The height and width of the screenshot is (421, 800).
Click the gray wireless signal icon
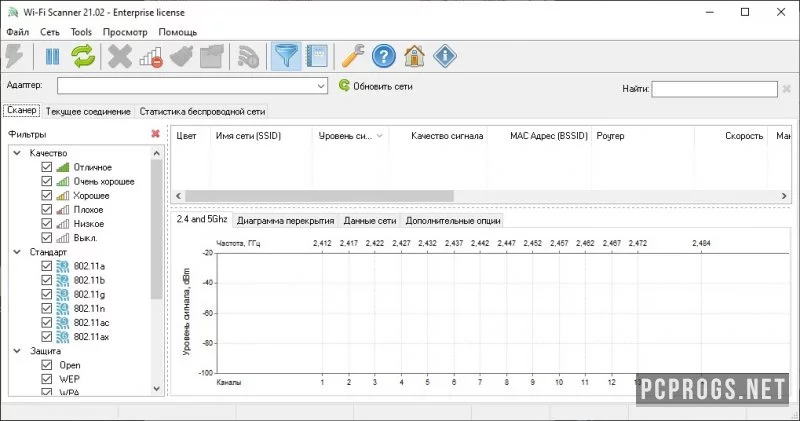coord(248,56)
